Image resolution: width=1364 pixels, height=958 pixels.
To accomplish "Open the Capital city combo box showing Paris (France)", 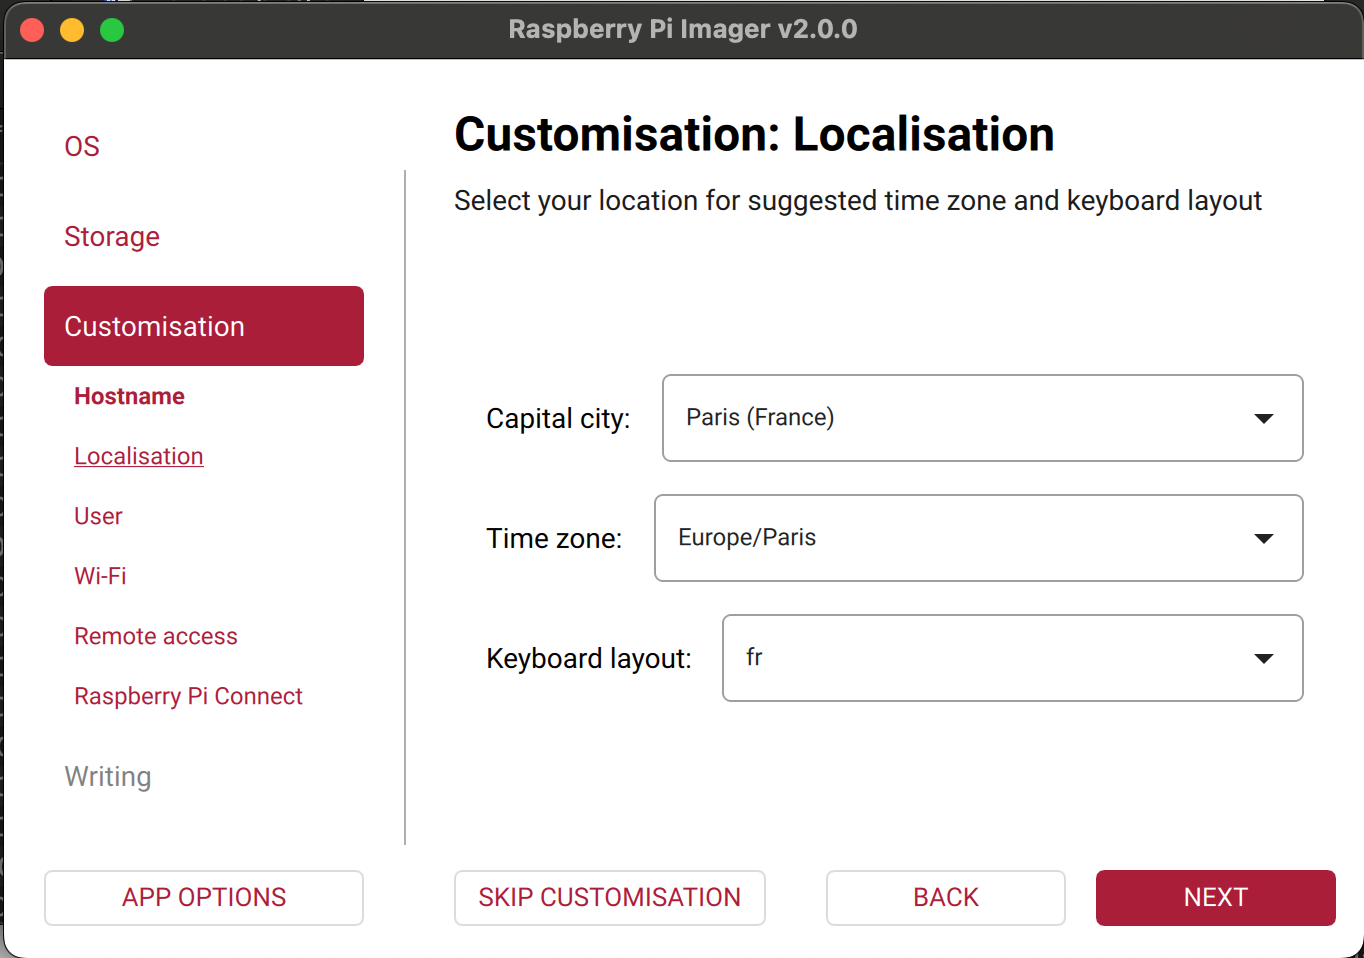I will click(x=960, y=418).
